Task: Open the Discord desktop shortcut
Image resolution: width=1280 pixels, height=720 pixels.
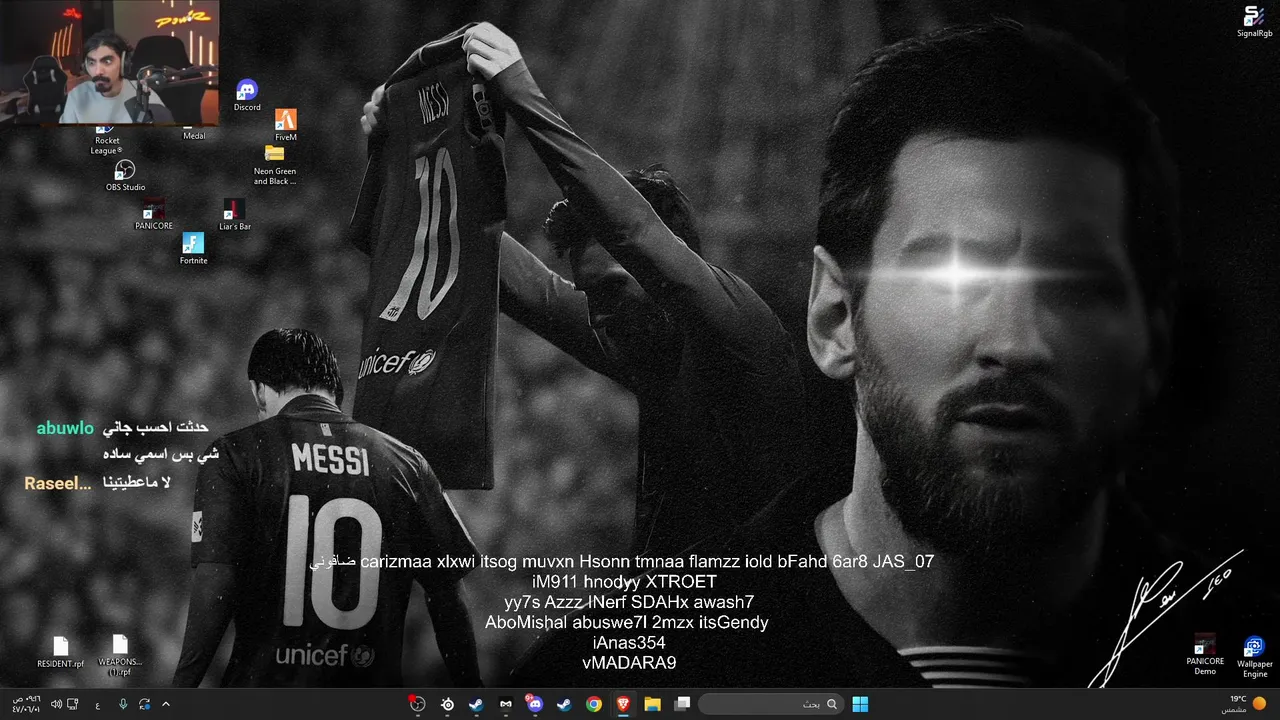Action: coord(247,96)
